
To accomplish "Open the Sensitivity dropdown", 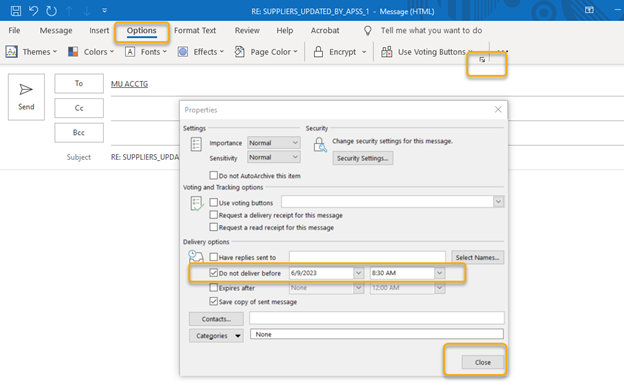I will click(274, 157).
